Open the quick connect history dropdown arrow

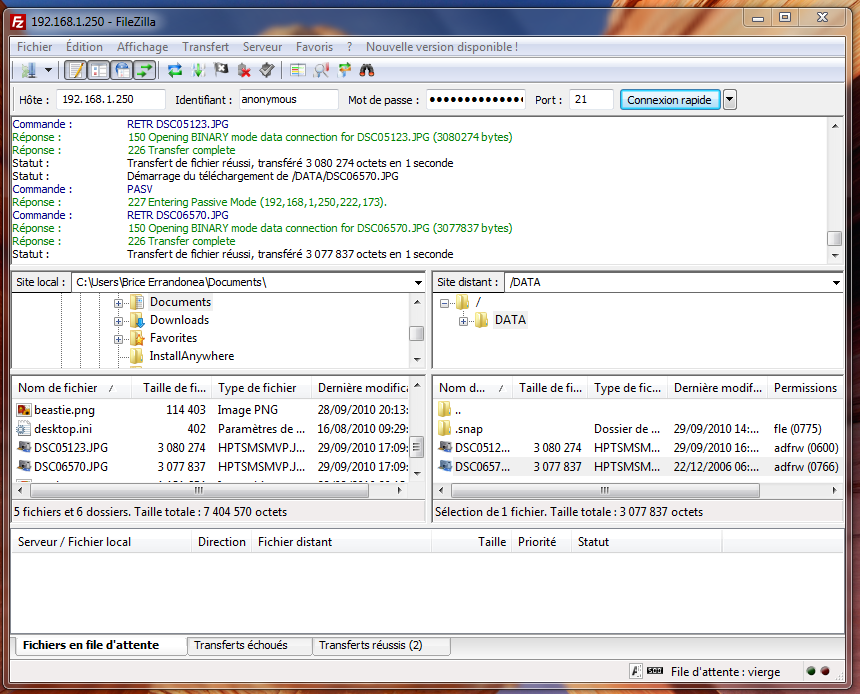tap(730, 99)
